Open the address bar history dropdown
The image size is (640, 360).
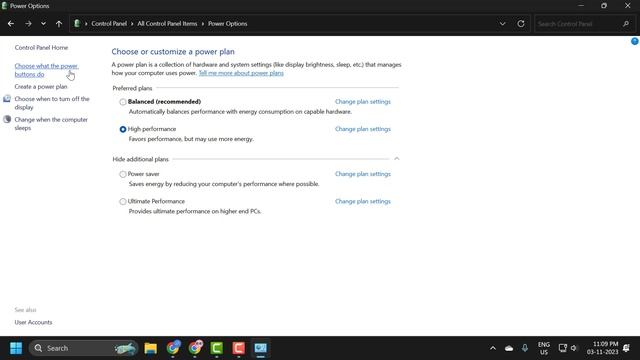[x=502, y=24]
